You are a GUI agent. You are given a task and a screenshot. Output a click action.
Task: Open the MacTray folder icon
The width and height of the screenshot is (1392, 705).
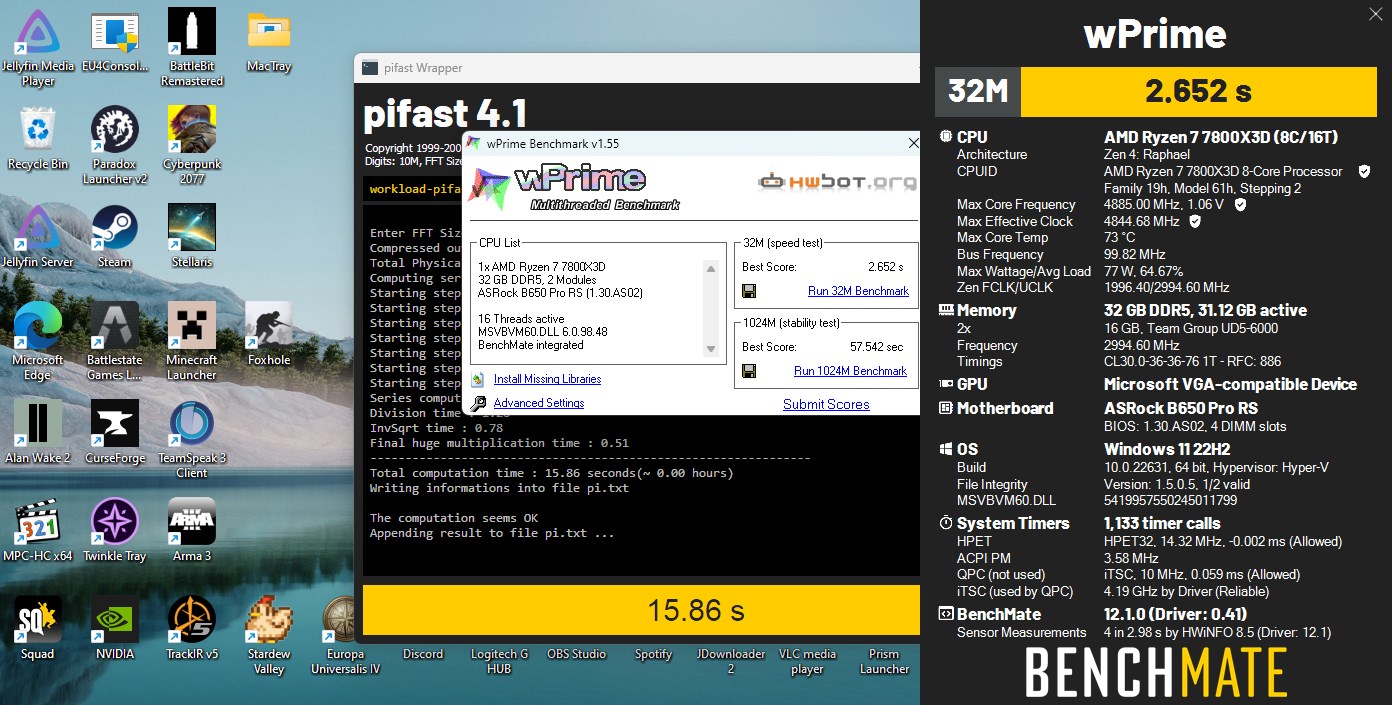coord(269,43)
